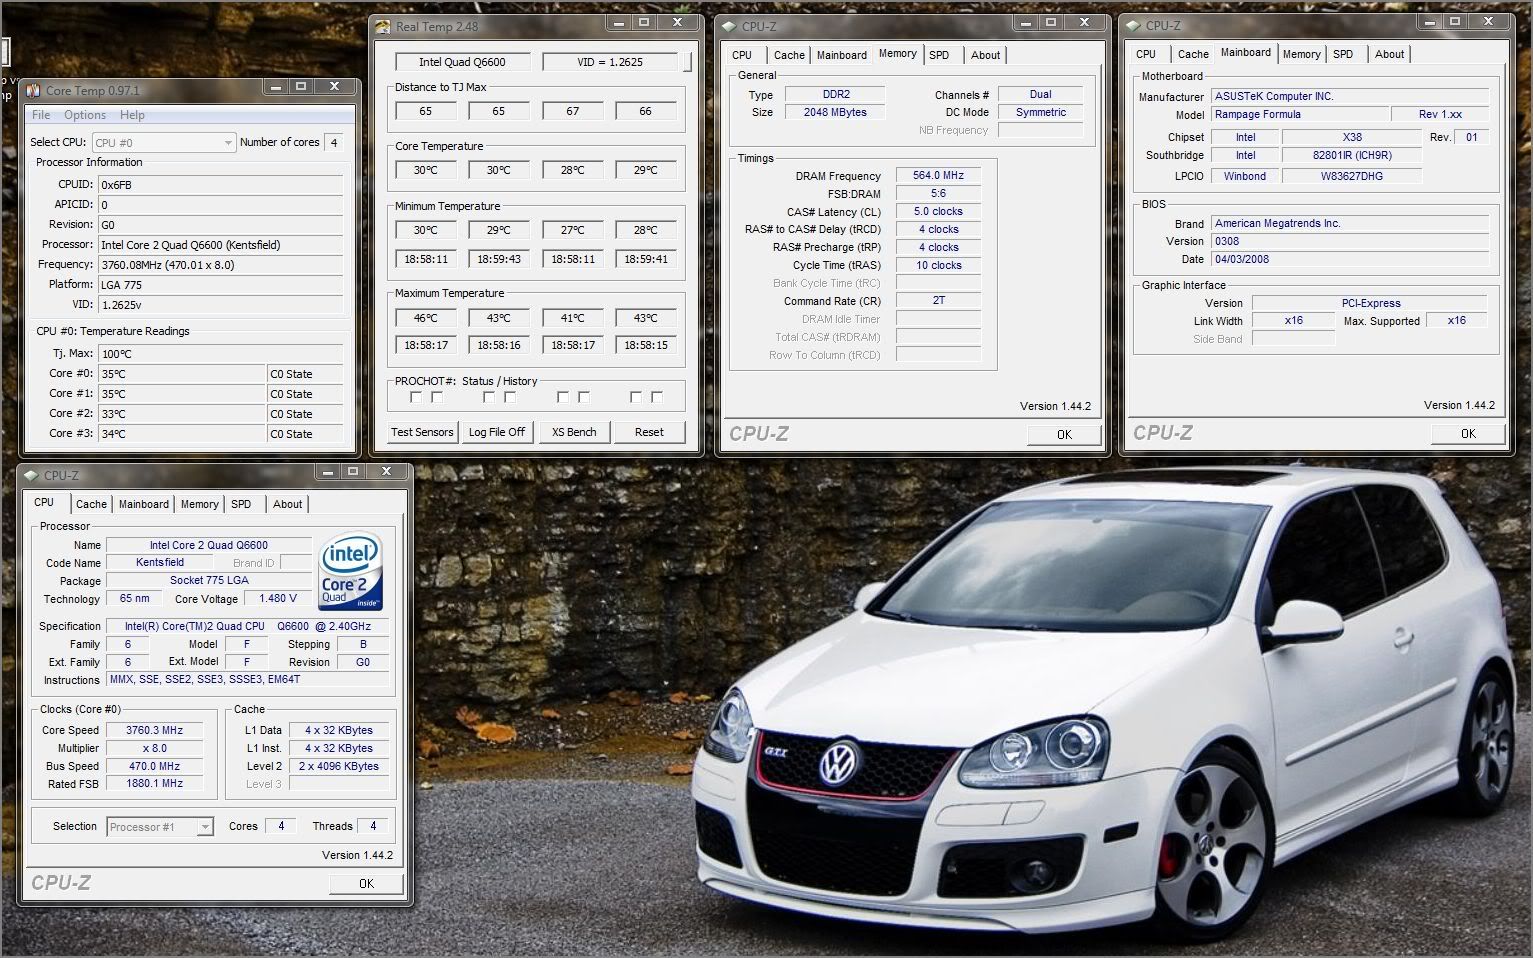Click Reset in Real Temp

point(649,432)
